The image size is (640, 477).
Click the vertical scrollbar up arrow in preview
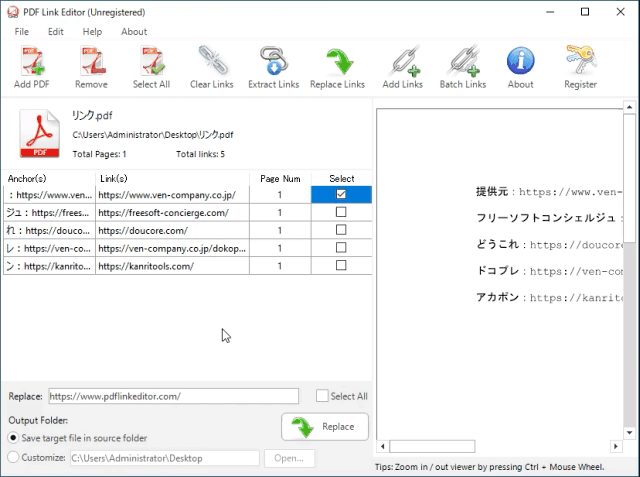(x=629, y=107)
